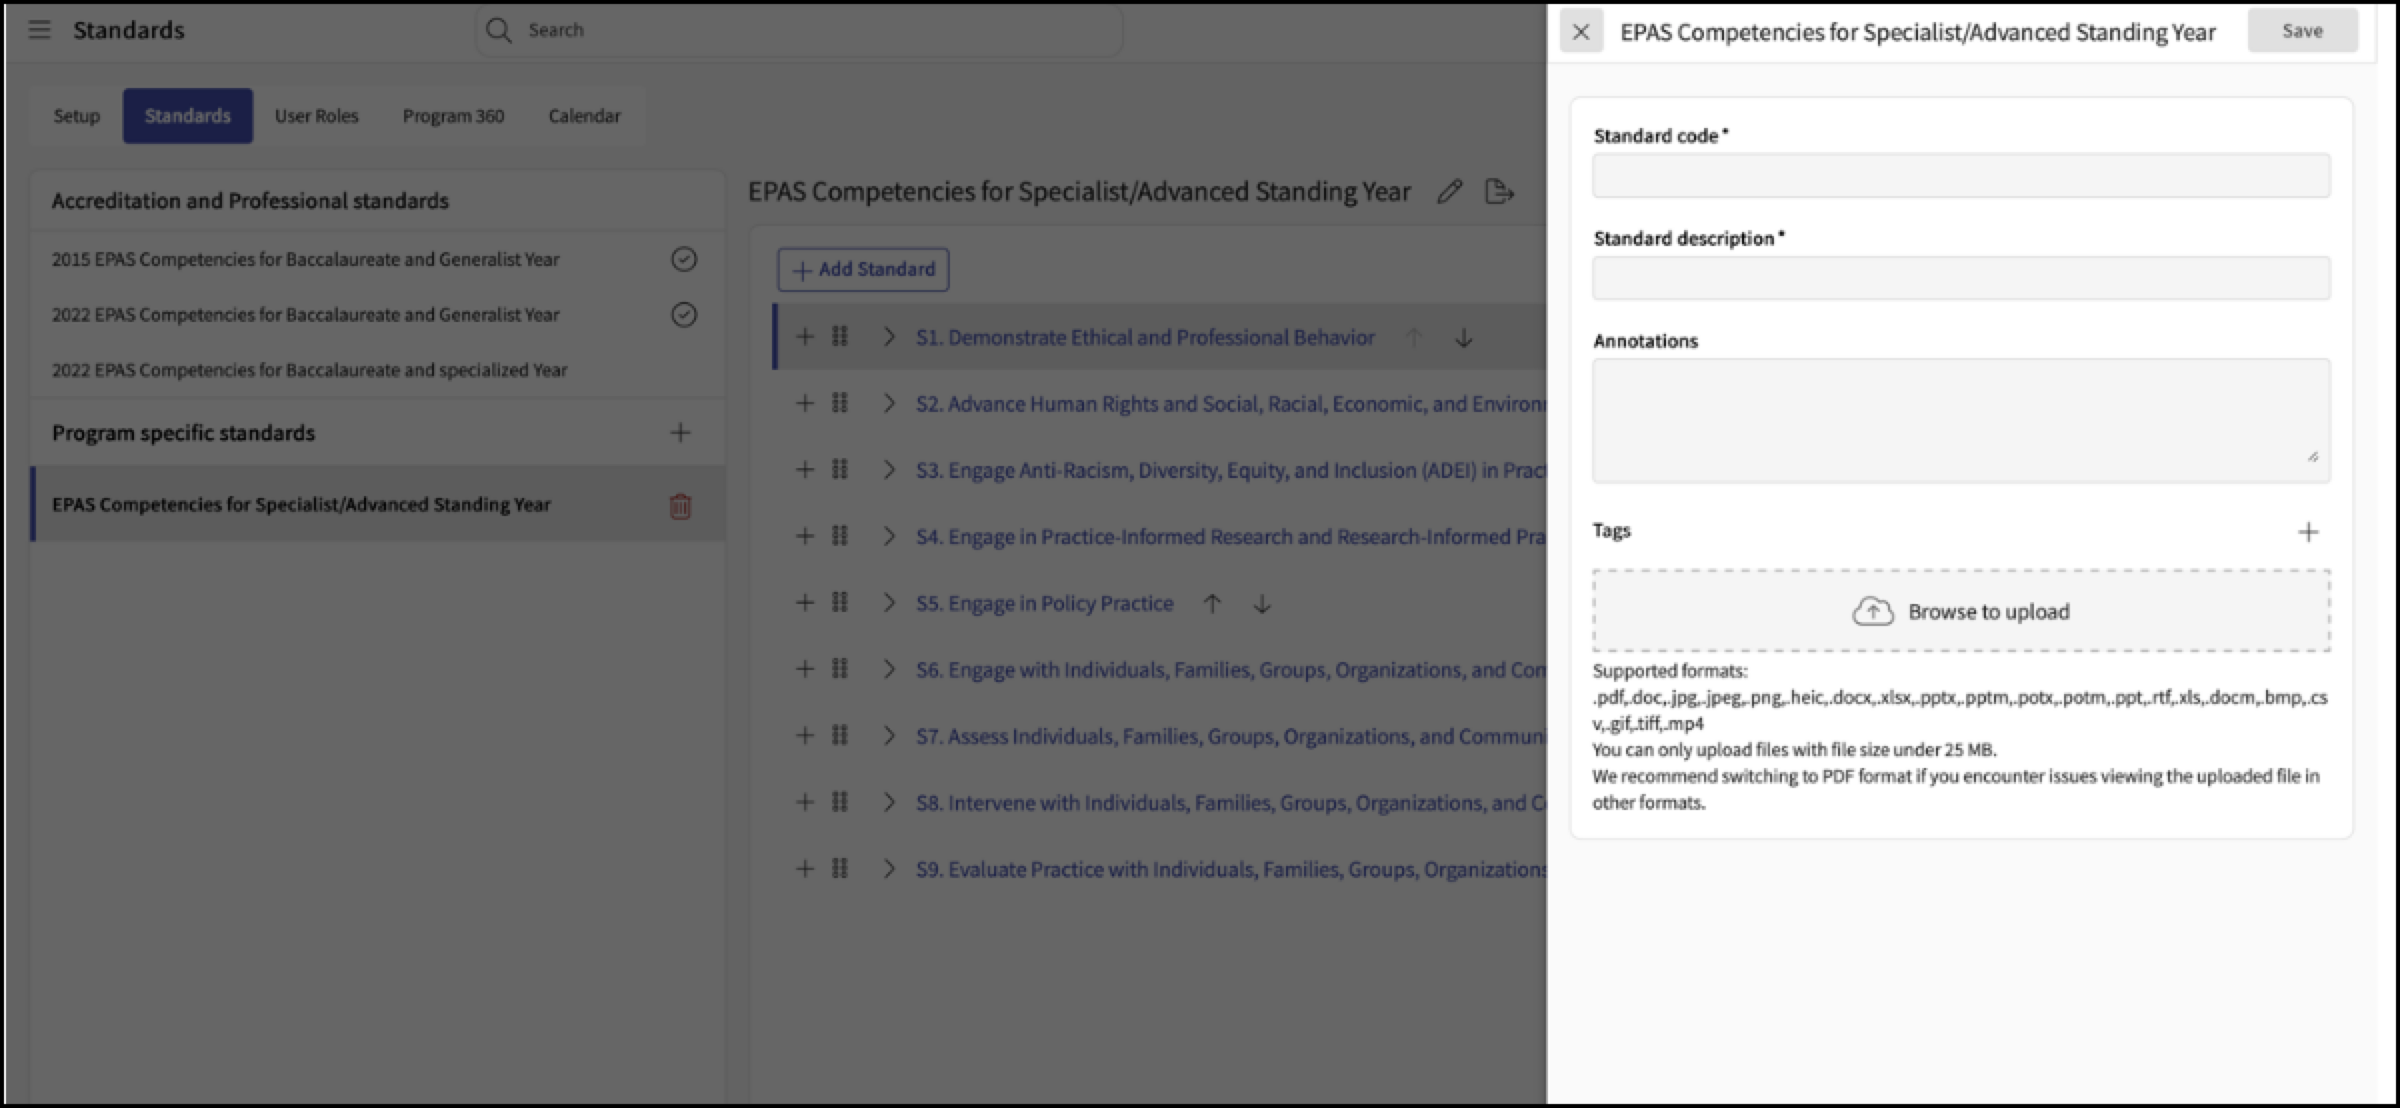Screen dimensions: 2400x1108
Task: Grab the drag handle for S3 row
Action: click(840, 469)
